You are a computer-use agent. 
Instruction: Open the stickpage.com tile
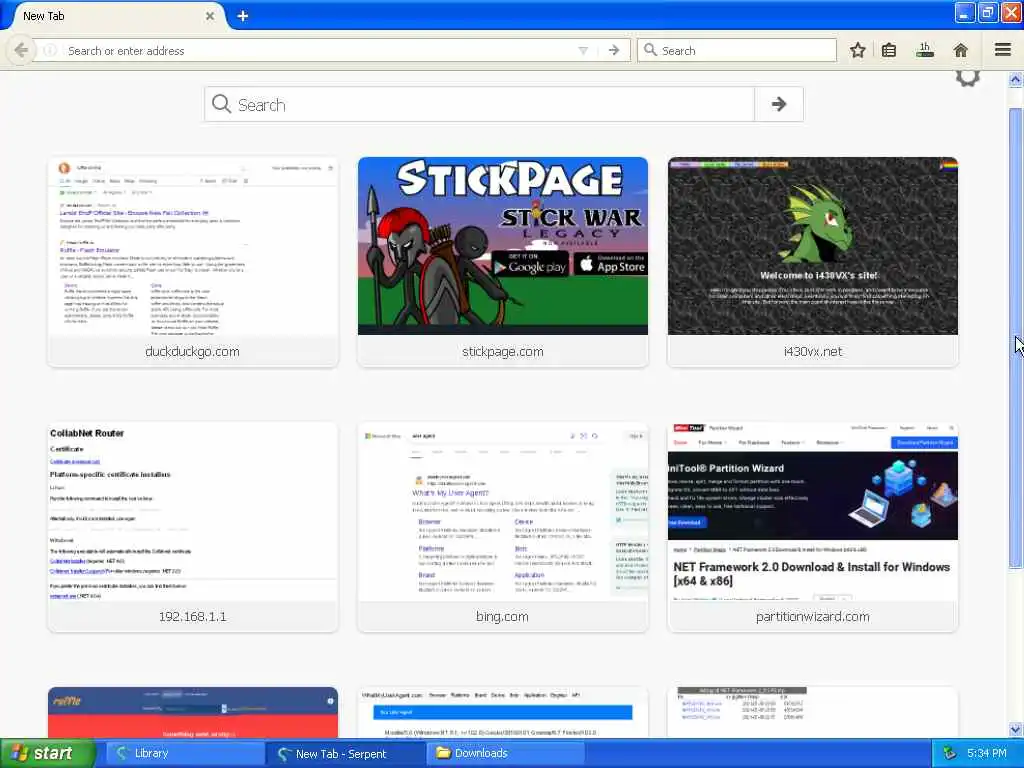pyautogui.click(x=503, y=261)
